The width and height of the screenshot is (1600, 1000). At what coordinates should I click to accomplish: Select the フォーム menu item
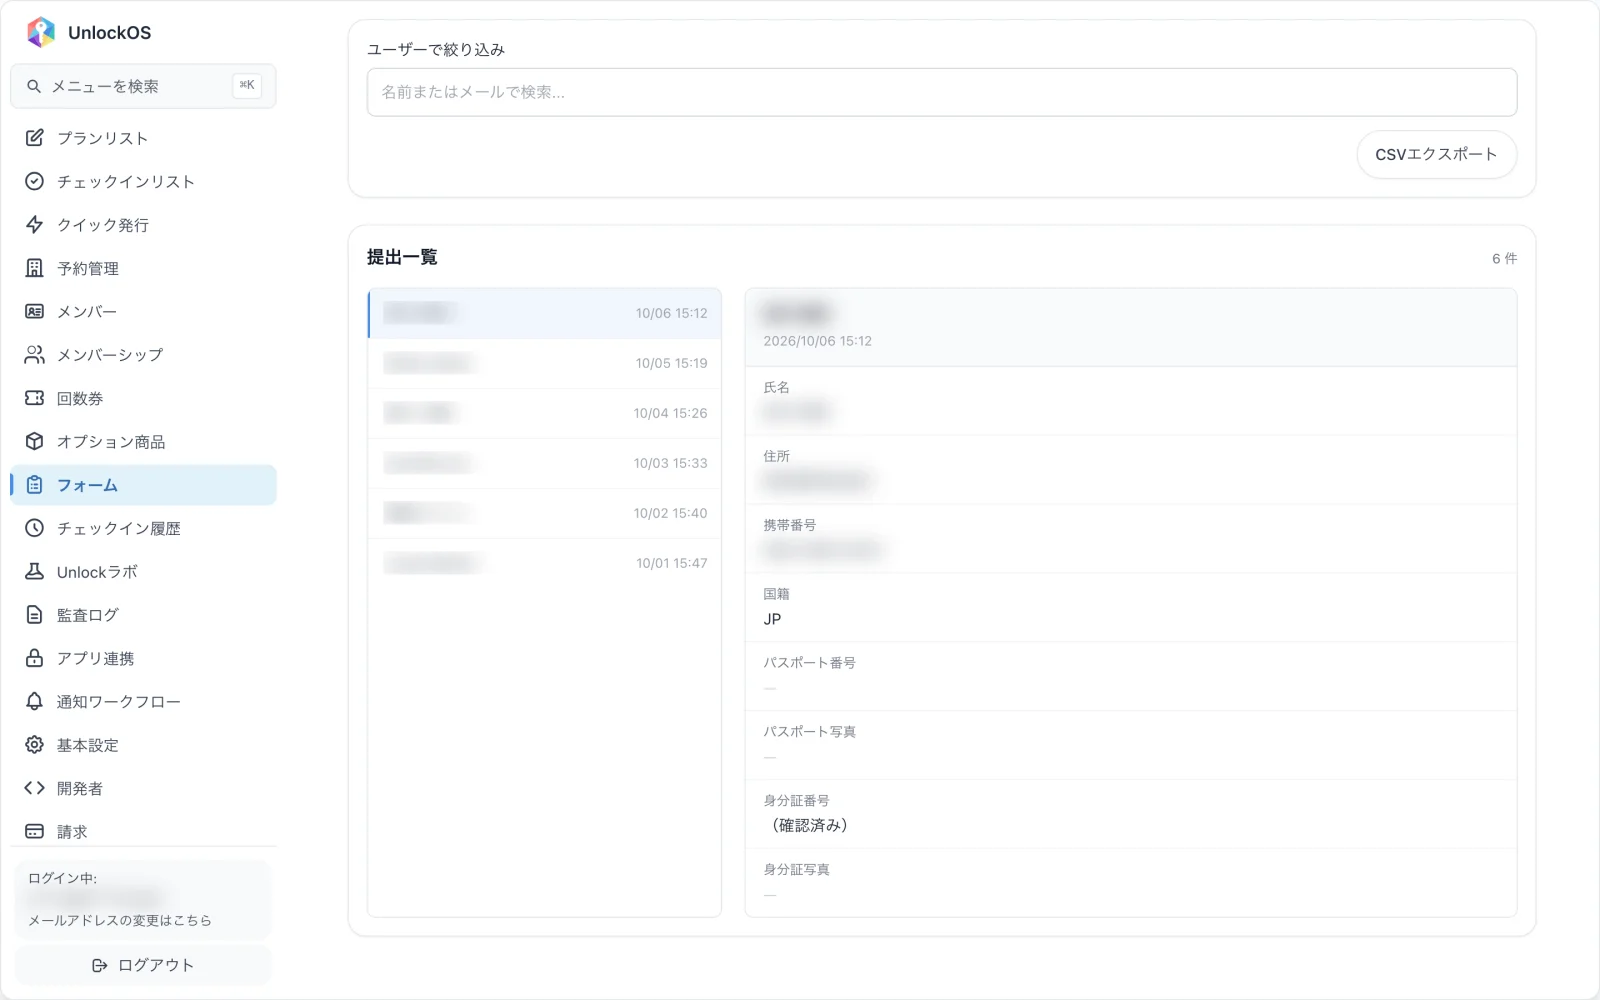click(x=143, y=485)
